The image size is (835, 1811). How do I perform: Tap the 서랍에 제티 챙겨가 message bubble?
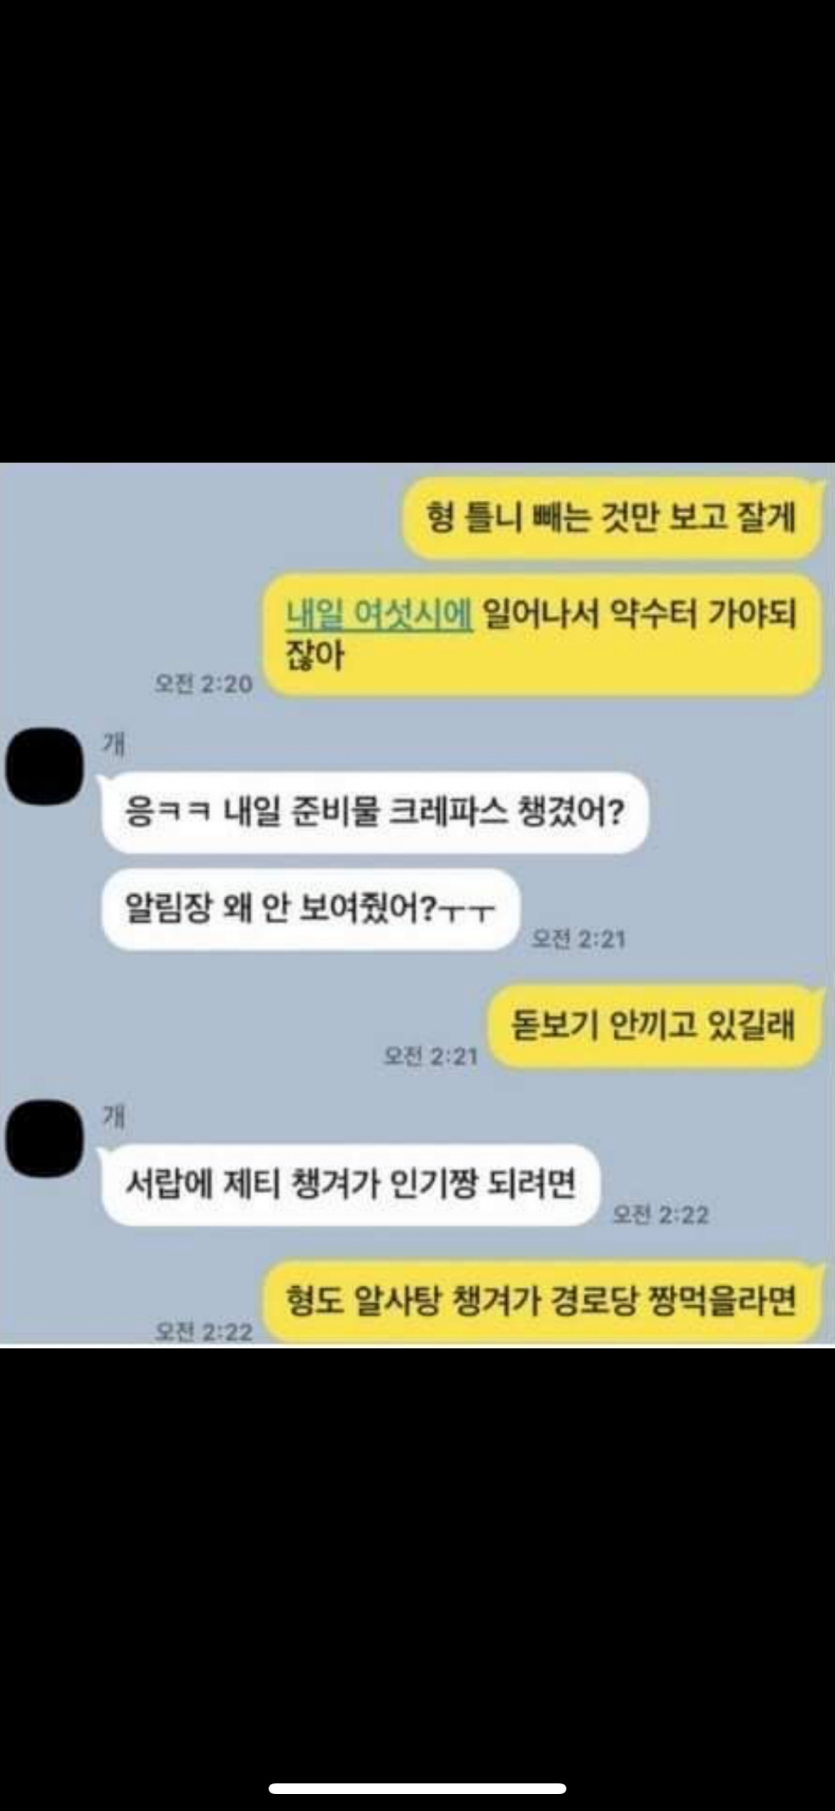point(351,1184)
